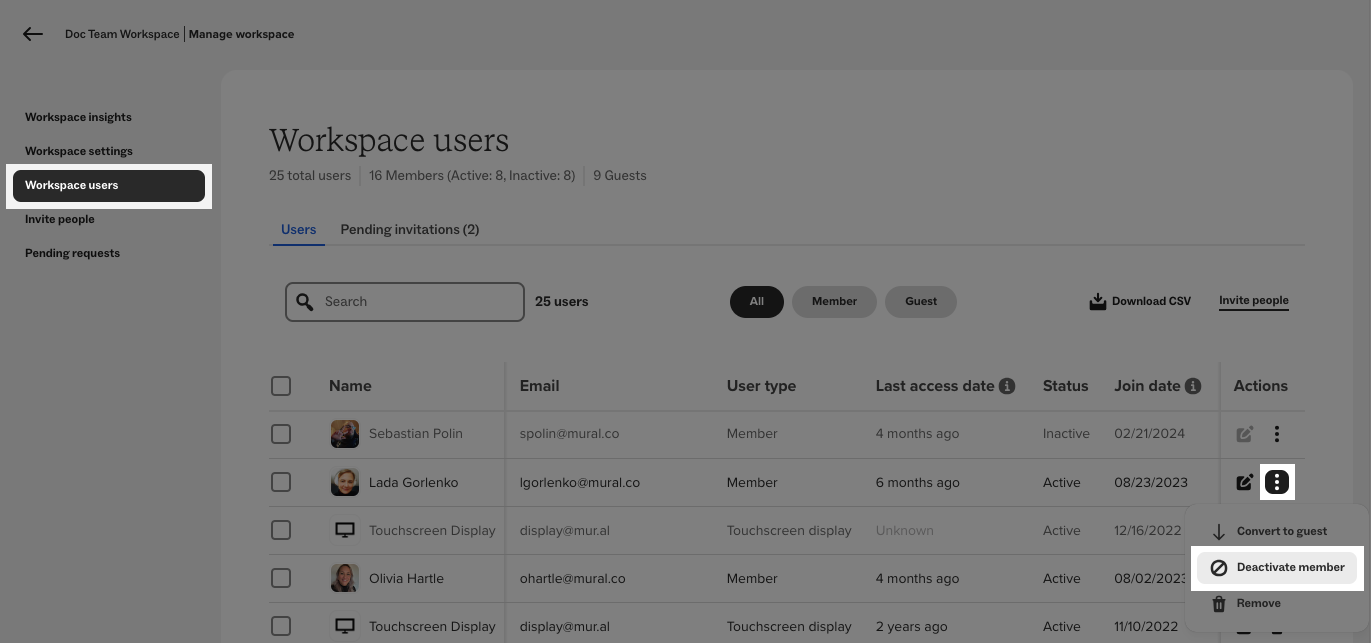The height and width of the screenshot is (643, 1371).
Task: Check the box for Olivia Hartle
Action: [281, 578]
